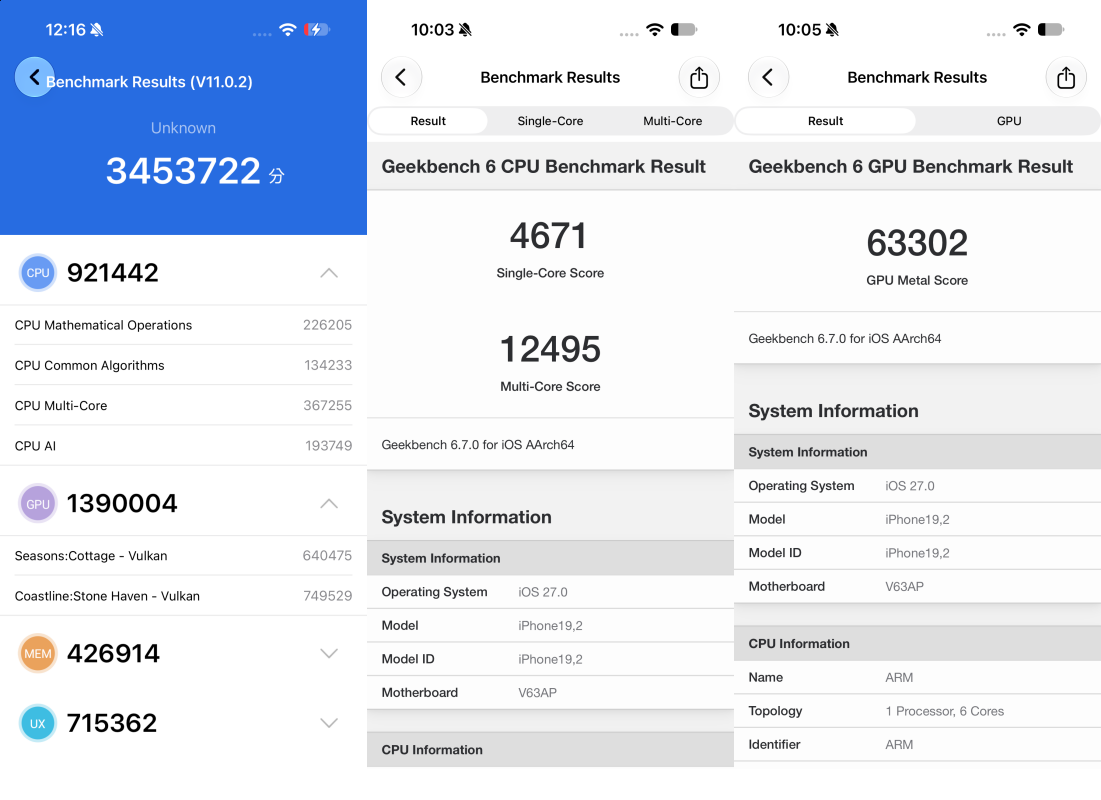Viewport: 1101px width, 800px height.
Task: Tap the Wi-Fi icon in the 10:05 status bar
Action: click(x=1022, y=29)
